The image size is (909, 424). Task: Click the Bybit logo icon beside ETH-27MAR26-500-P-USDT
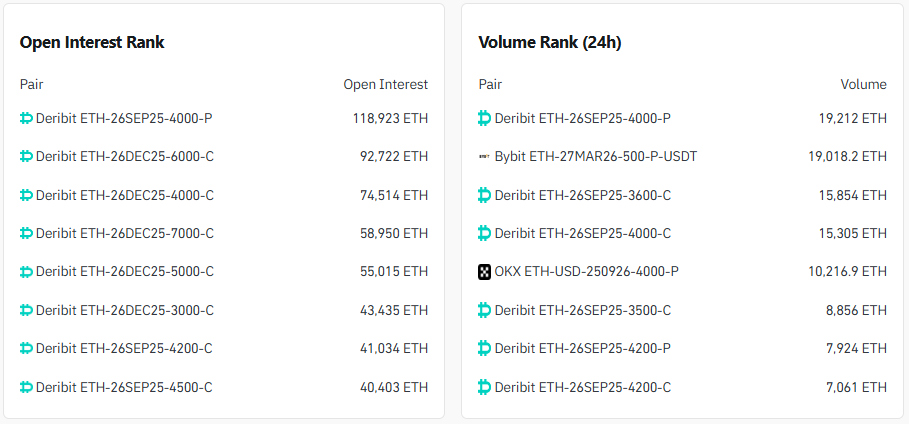[485, 157]
